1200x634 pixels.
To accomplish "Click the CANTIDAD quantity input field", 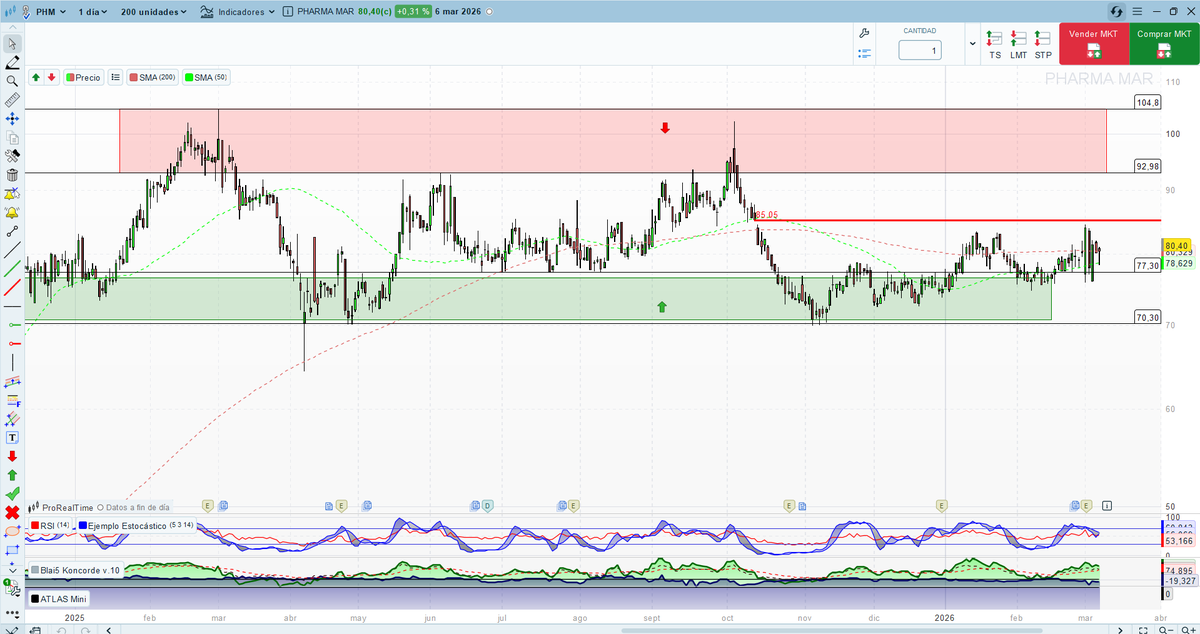I will pyautogui.click(x=920, y=50).
